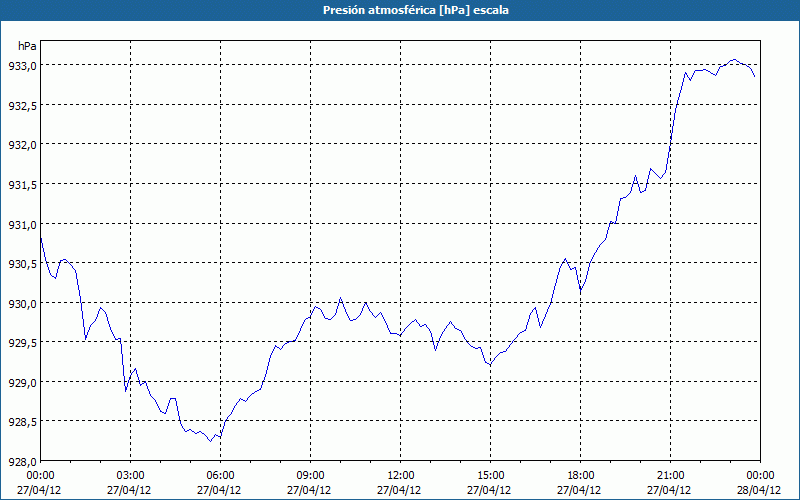Click the pressure peak point near 23:00
The height and width of the screenshot is (500, 800).
734,60
